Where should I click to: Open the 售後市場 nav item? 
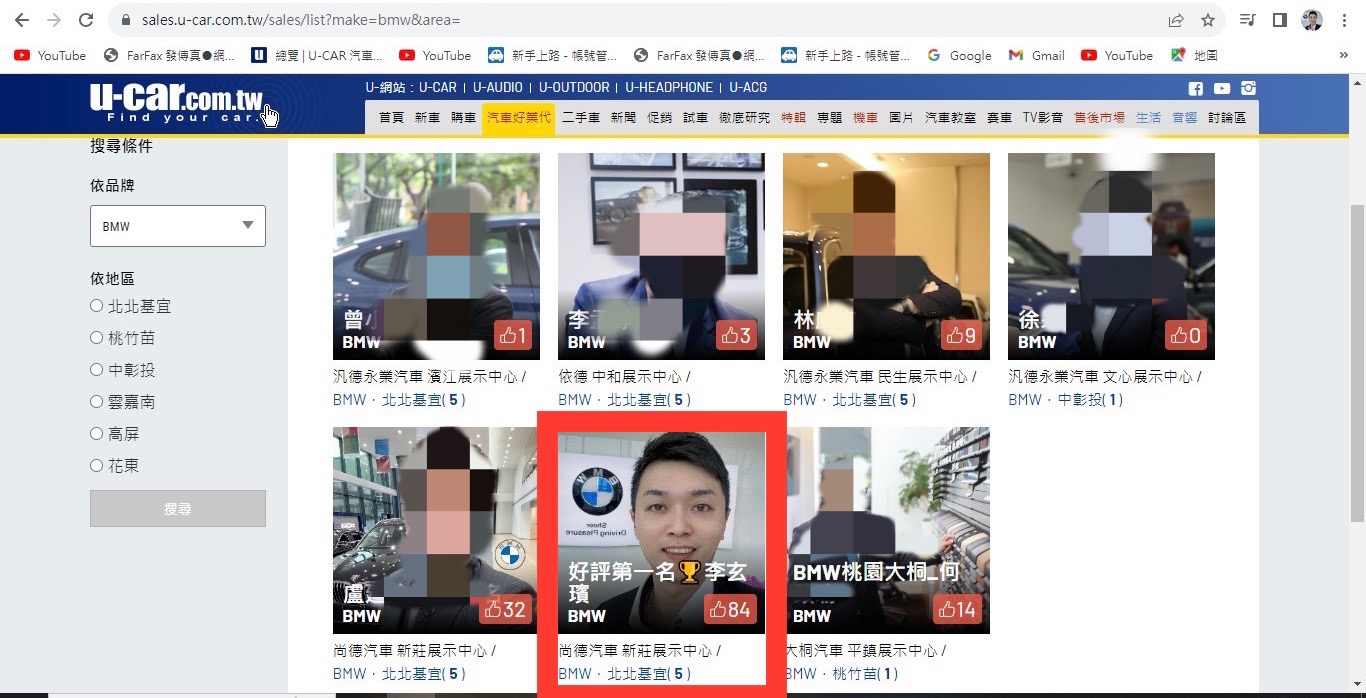1099,118
